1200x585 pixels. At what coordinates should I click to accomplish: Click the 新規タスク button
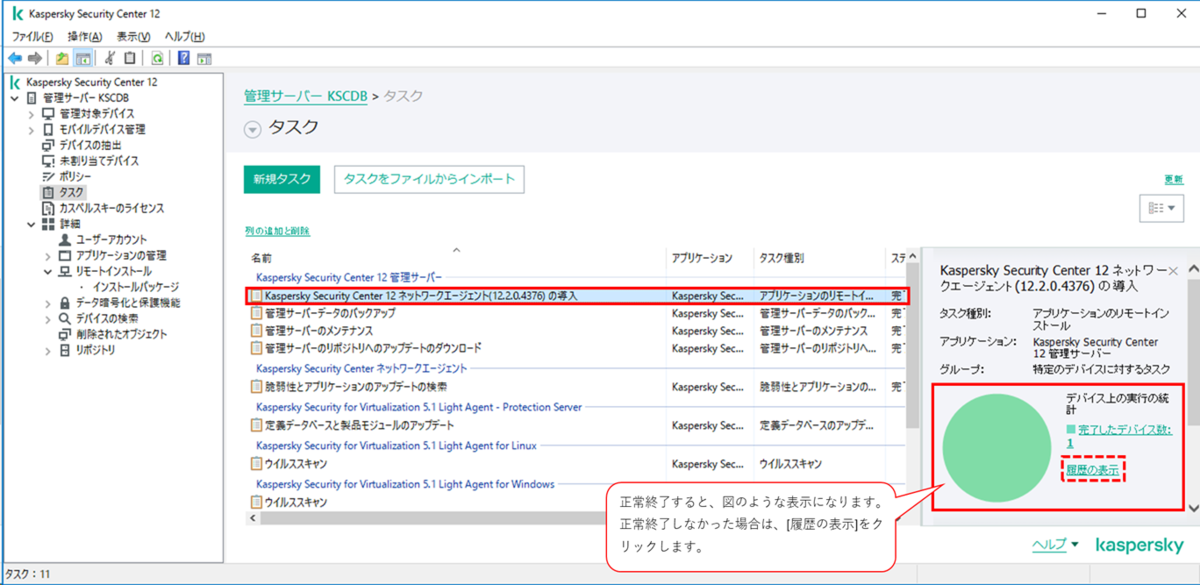282,179
